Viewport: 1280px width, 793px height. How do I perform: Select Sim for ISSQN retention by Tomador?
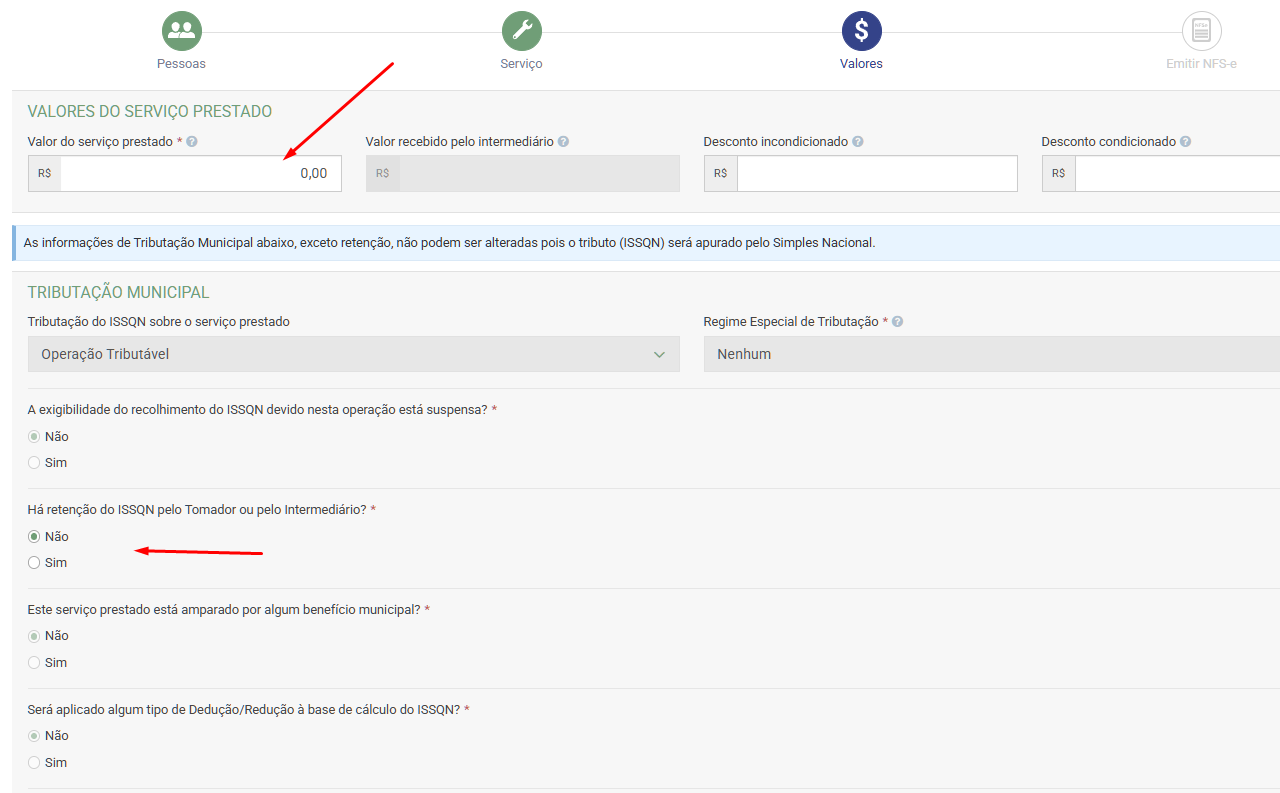34,563
